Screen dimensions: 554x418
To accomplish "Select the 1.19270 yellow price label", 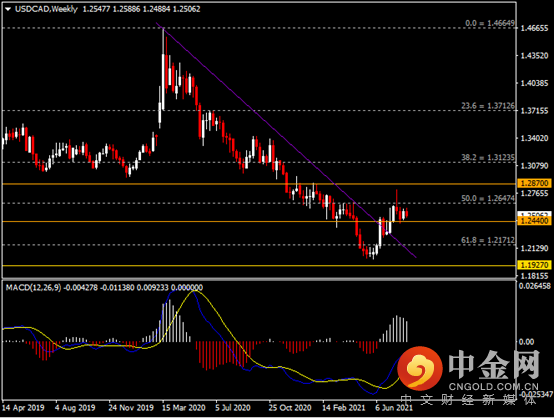I will [x=534, y=265].
